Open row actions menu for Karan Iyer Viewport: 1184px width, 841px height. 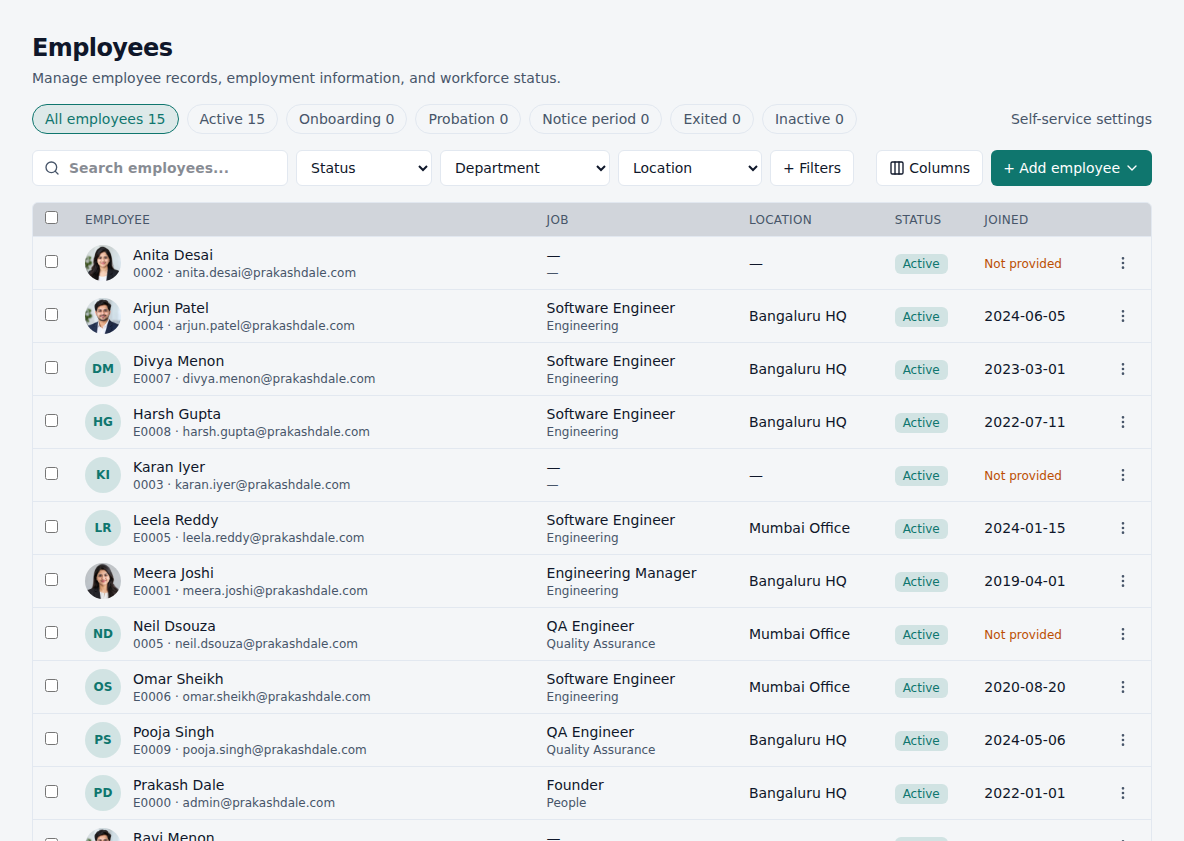(x=1123, y=475)
